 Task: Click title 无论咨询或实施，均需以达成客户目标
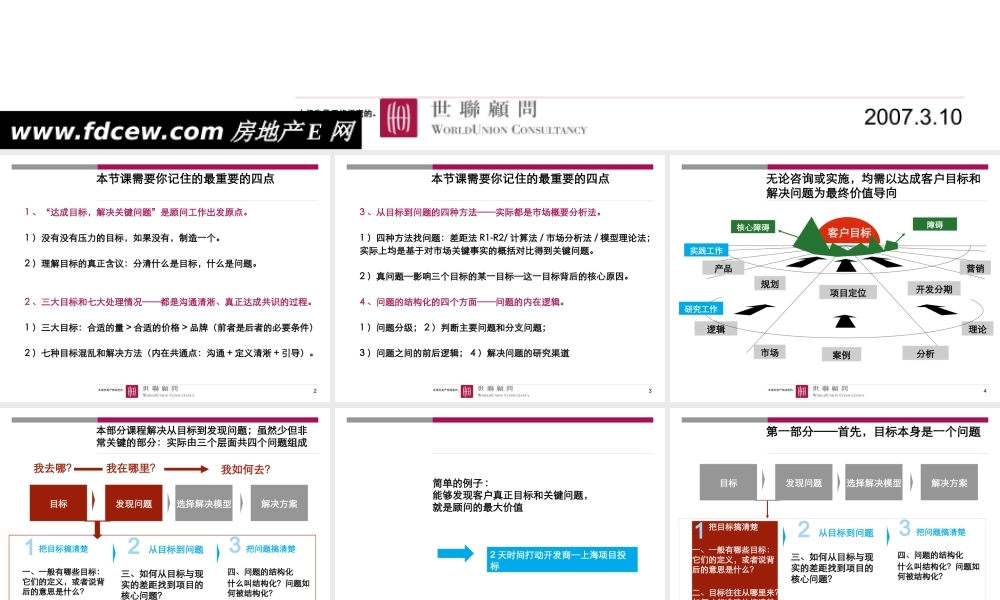873,186
